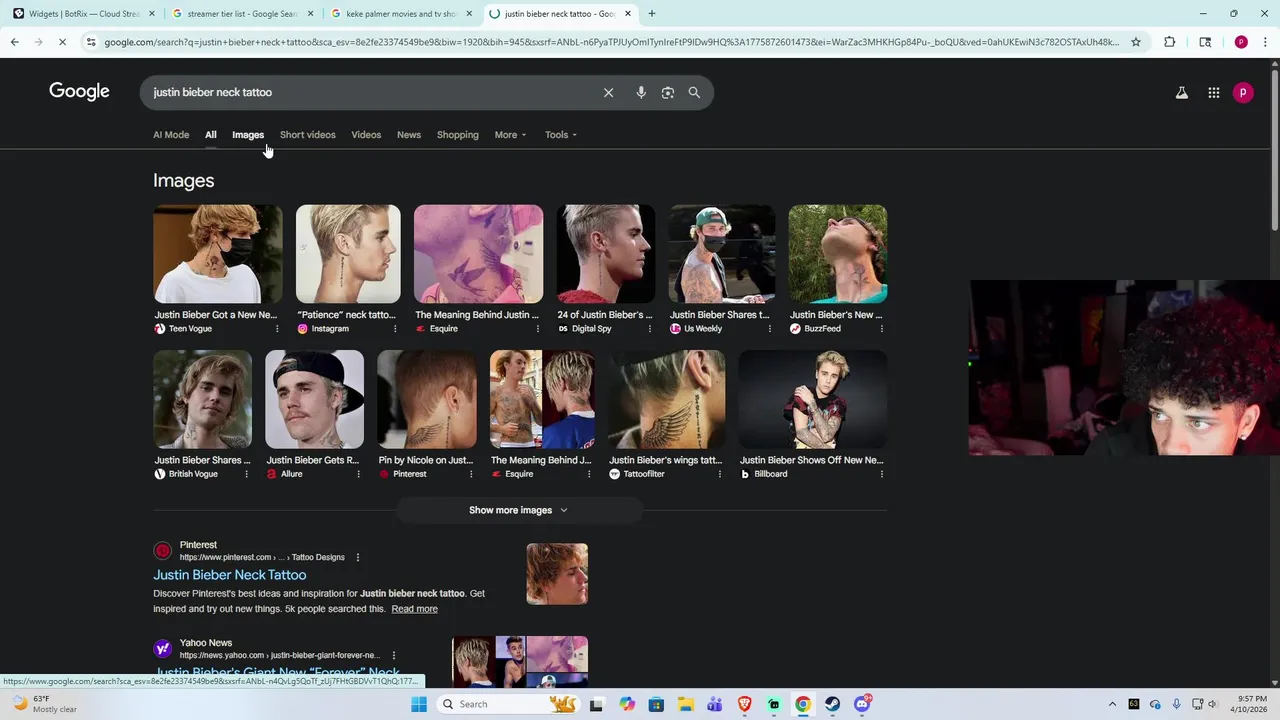Open Discord from the taskbar
This screenshot has height=720, width=1280.
coord(862,704)
